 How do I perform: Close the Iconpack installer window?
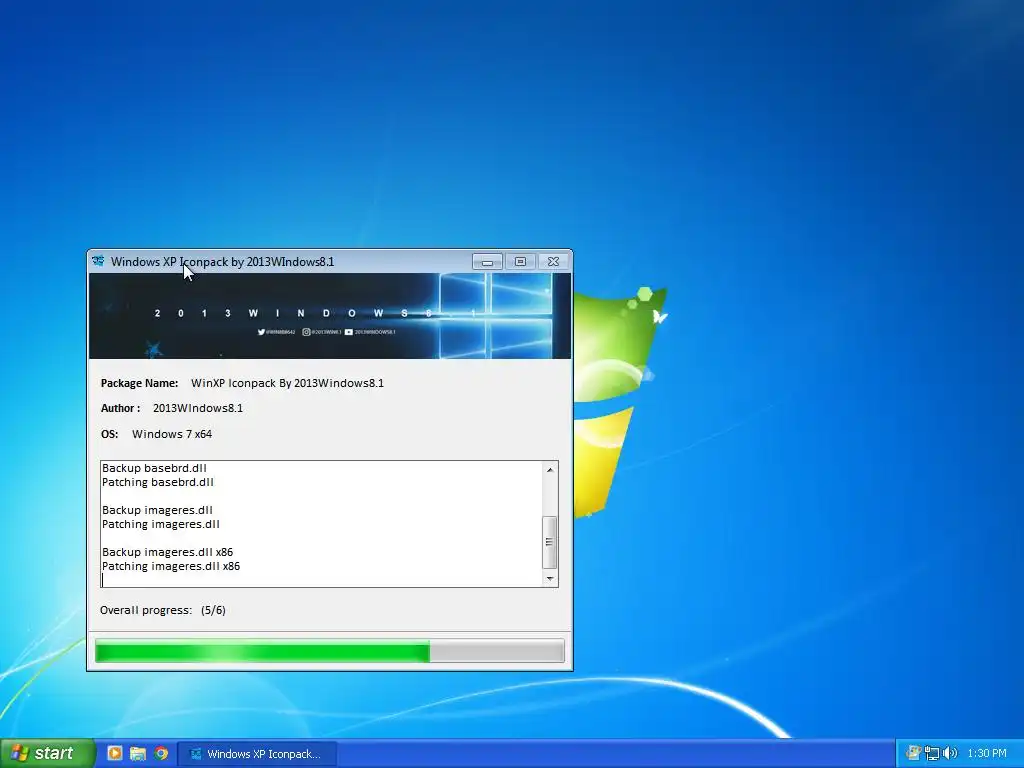(x=553, y=261)
